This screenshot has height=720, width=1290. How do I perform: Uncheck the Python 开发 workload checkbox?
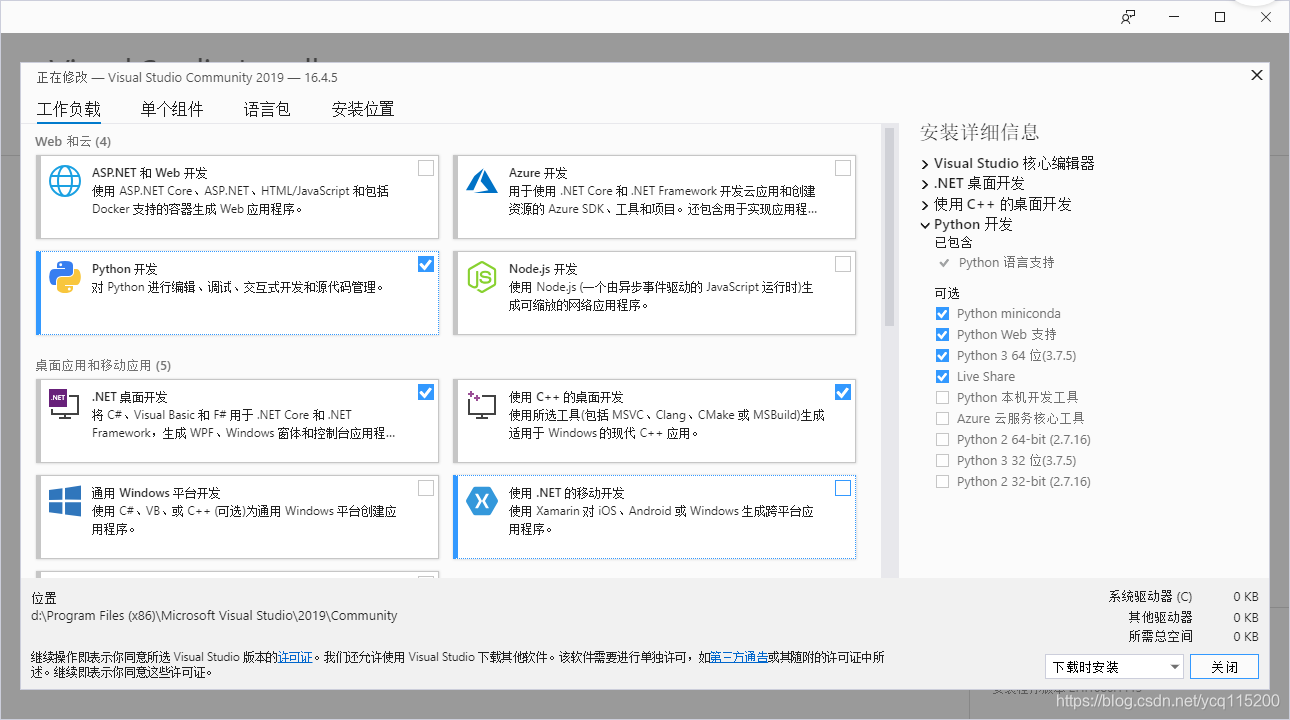tap(426, 264)
